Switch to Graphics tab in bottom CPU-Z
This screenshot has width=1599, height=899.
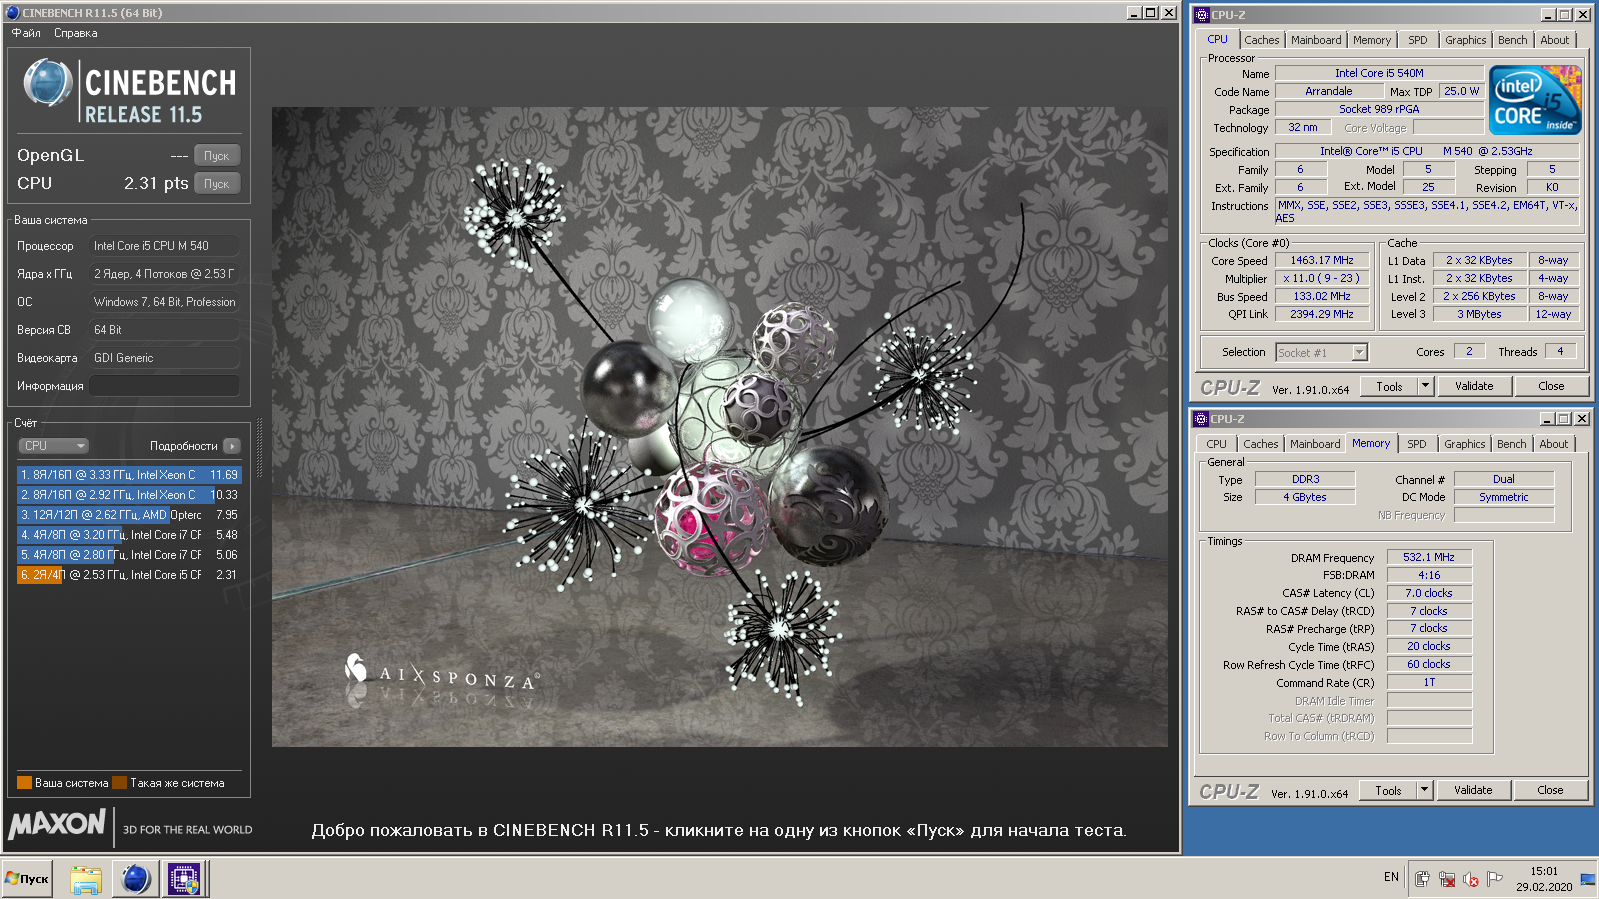(x=1464, y=444)
